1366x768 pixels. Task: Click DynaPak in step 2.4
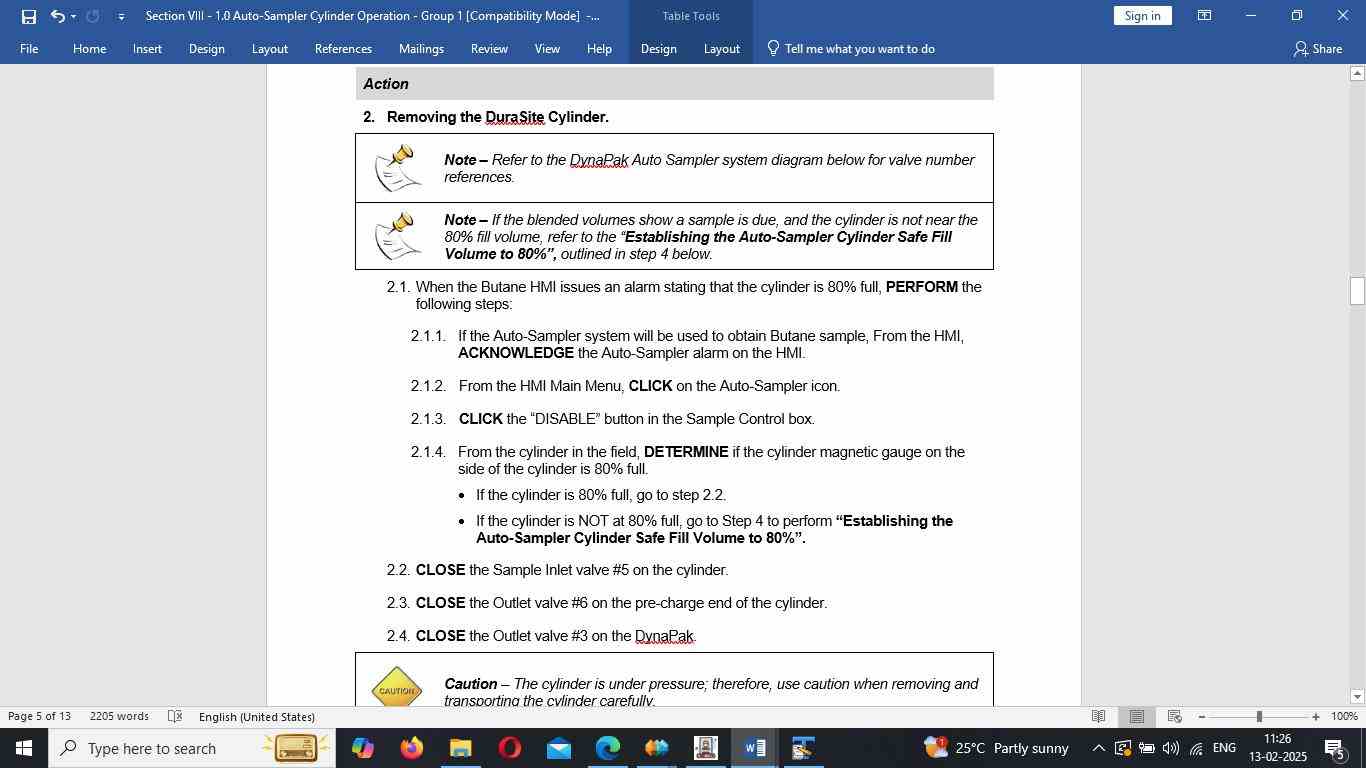(x=664, y=636)
